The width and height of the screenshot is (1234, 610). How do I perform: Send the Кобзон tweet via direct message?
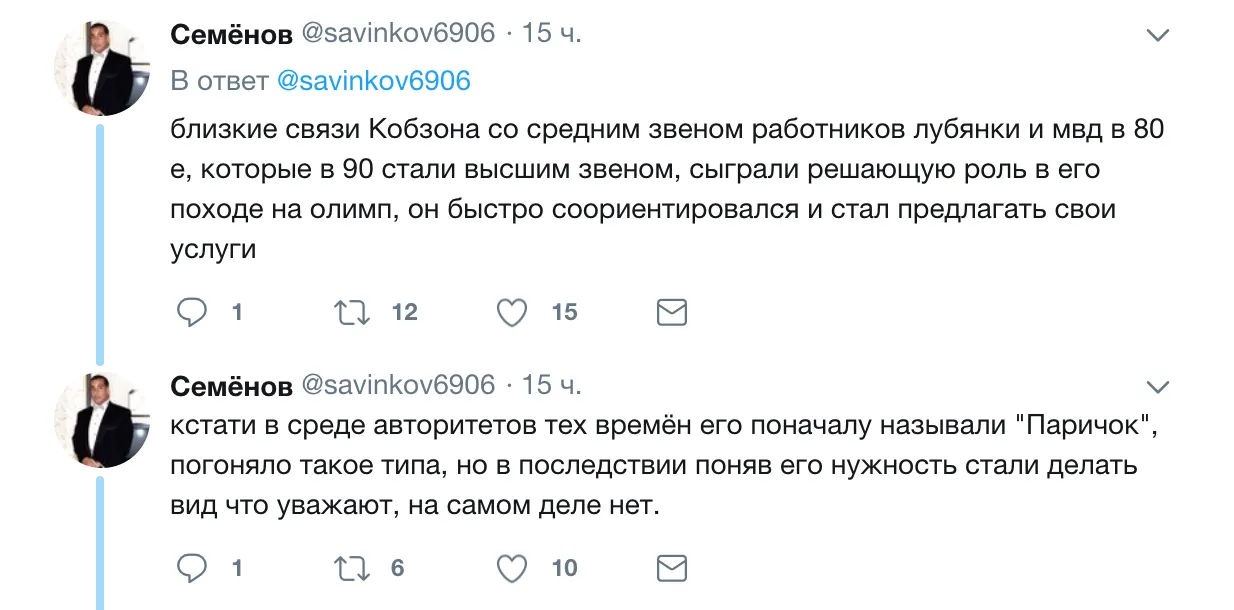pos(671,313)
